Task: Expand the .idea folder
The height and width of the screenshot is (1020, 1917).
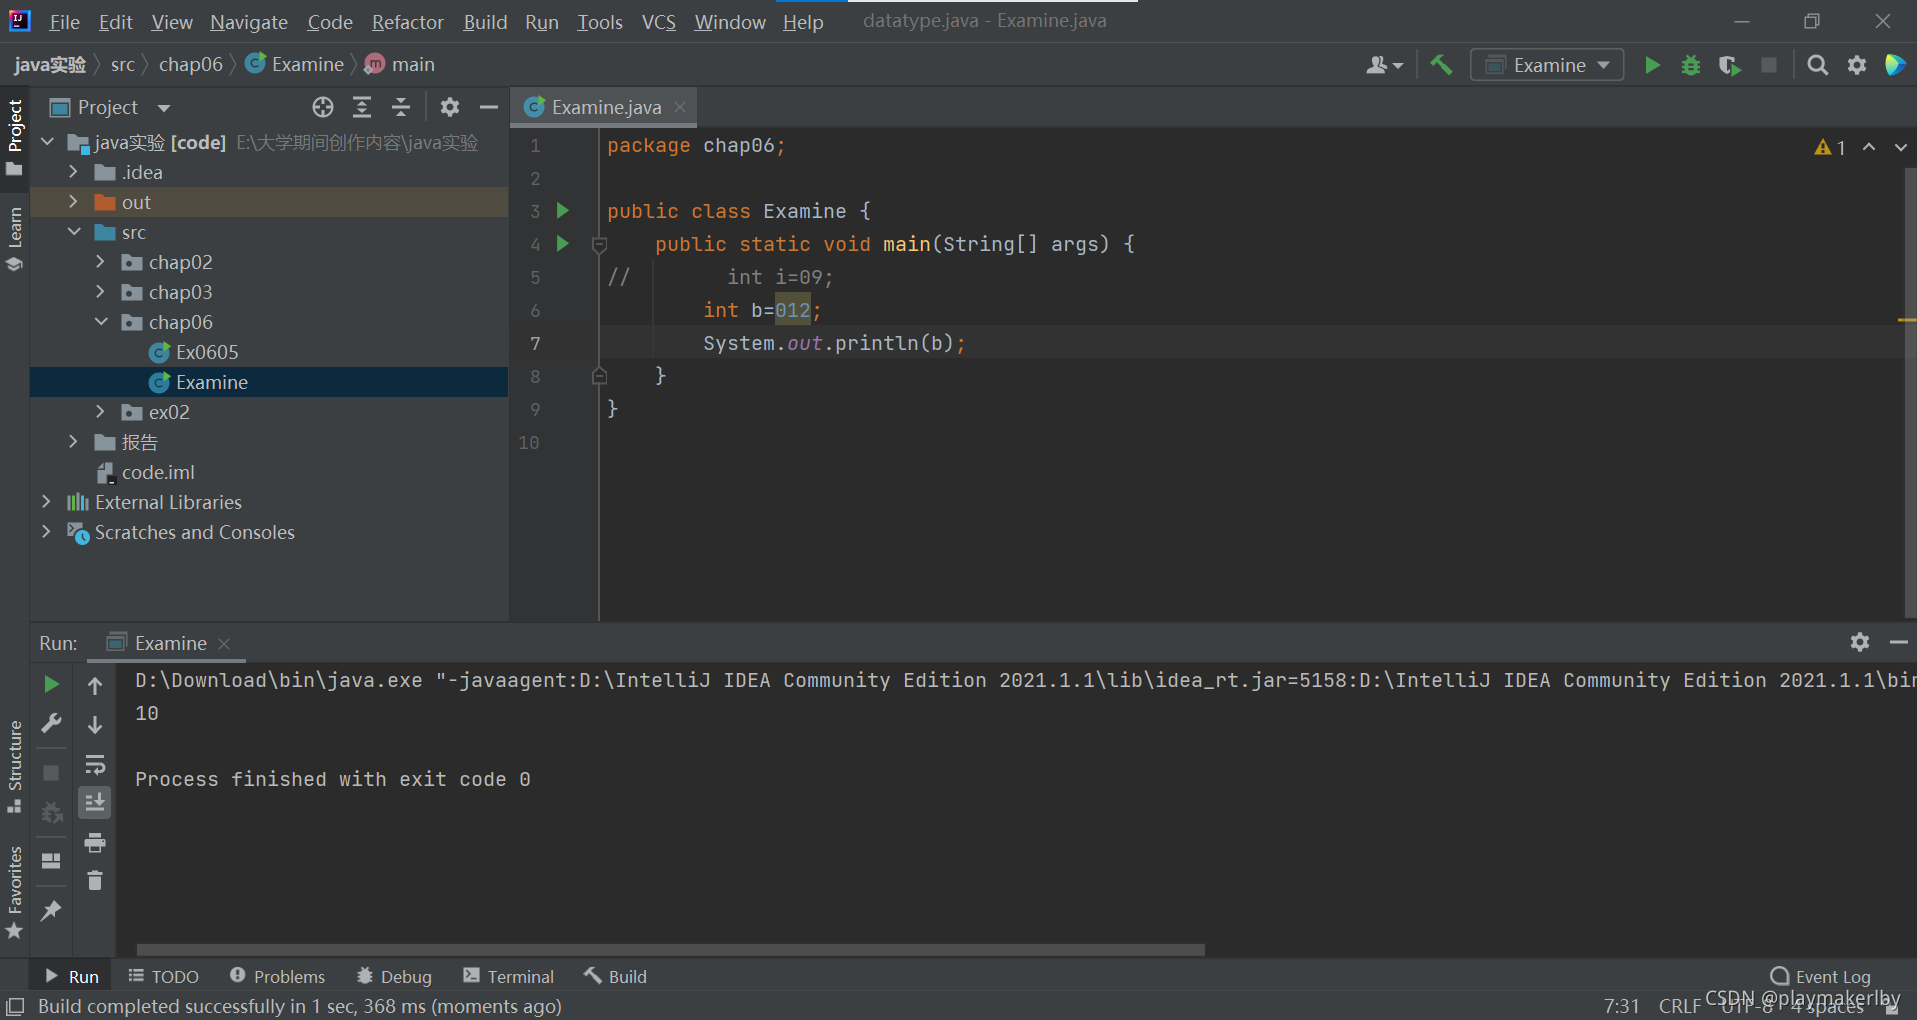Action: [73, 172]
